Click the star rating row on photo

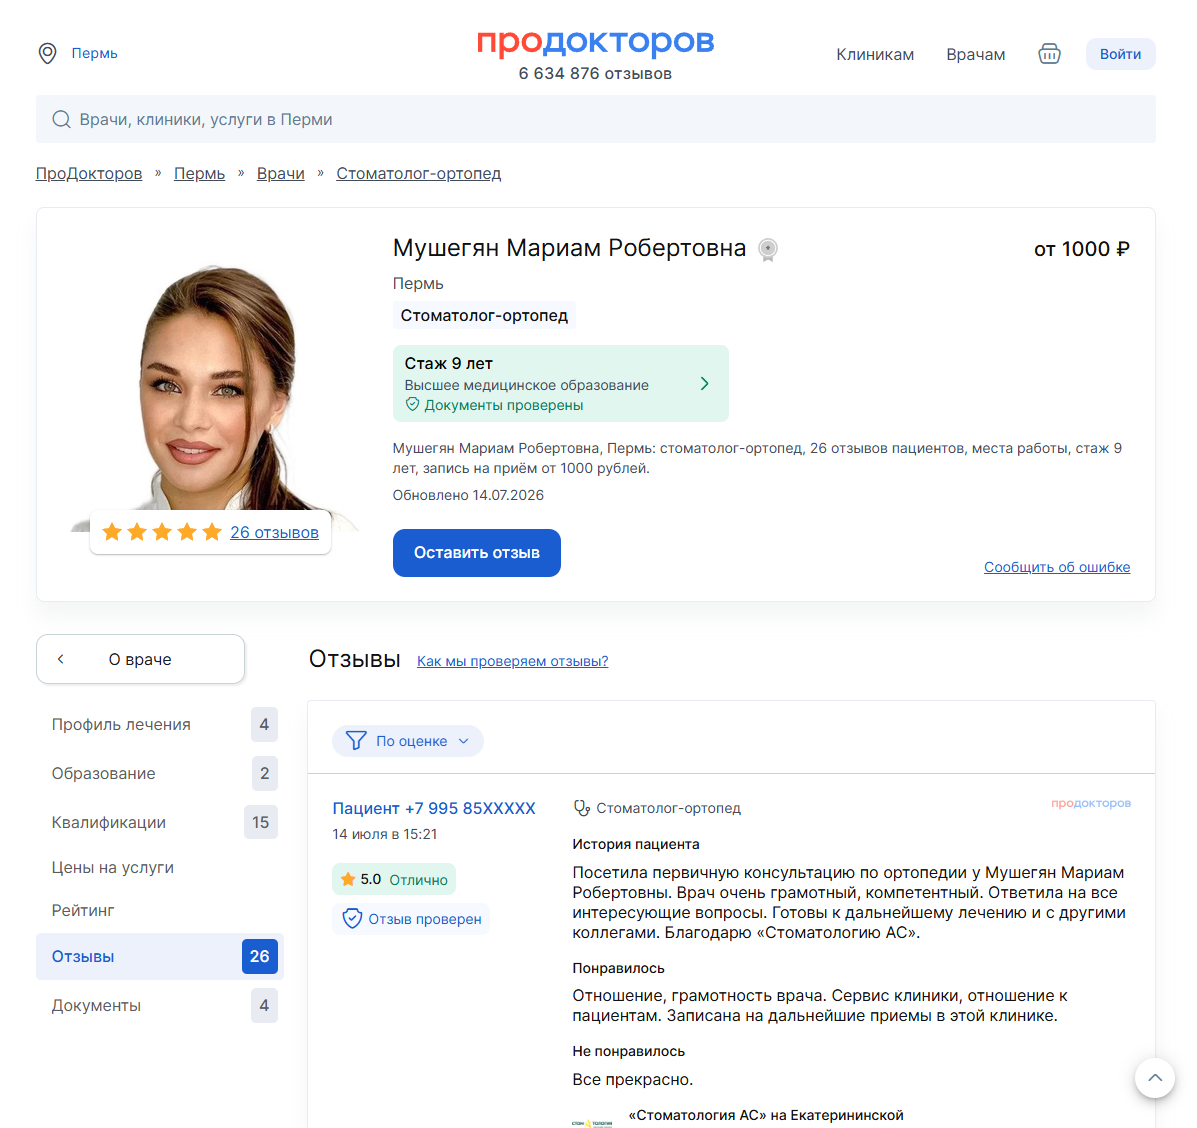[x=162, y=533]
